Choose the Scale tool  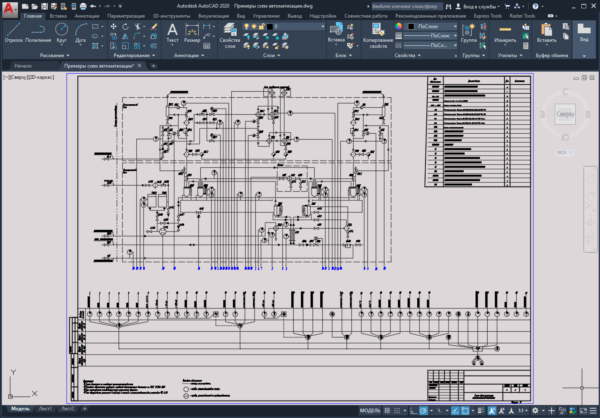coord(126,46)
